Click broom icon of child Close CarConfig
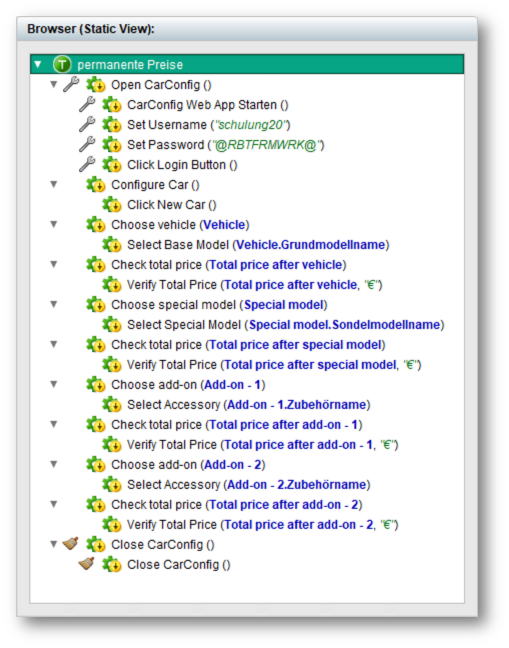509x648 pixels. click(86, 564)
